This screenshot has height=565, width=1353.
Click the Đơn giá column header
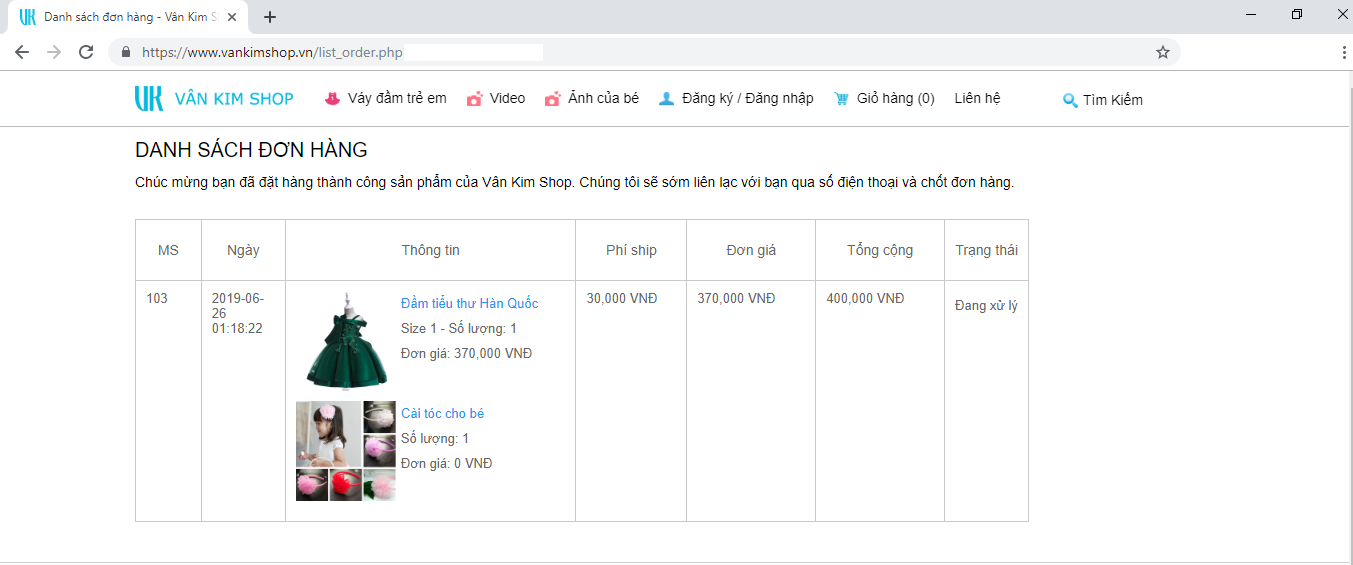[751, 250]
